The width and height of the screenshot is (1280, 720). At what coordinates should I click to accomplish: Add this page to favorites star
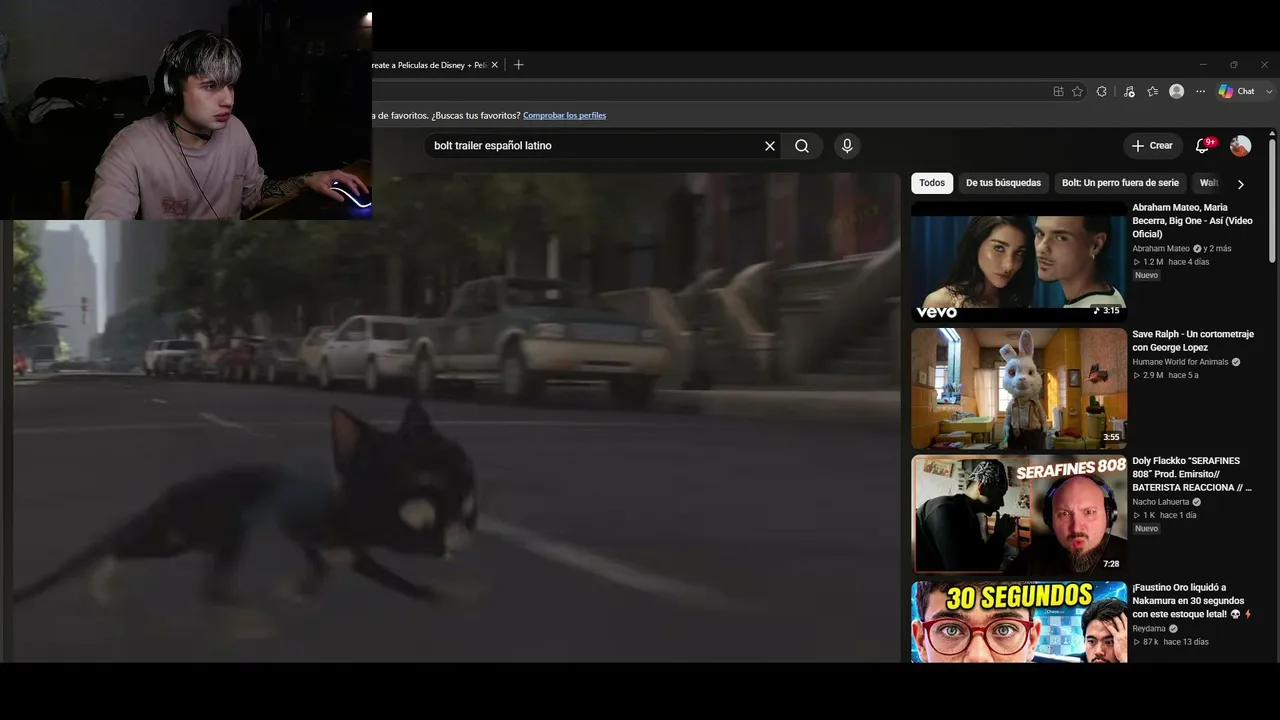pos(1077,91)
